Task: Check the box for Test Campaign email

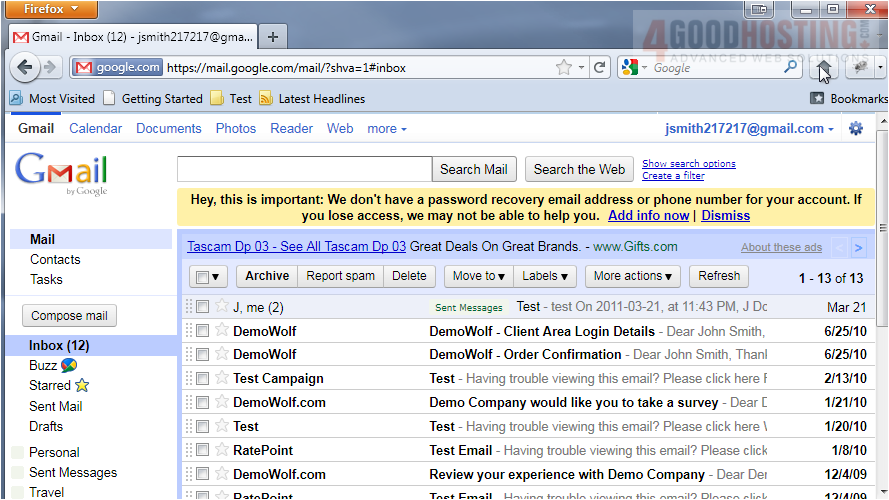Action: pos(203,379)
